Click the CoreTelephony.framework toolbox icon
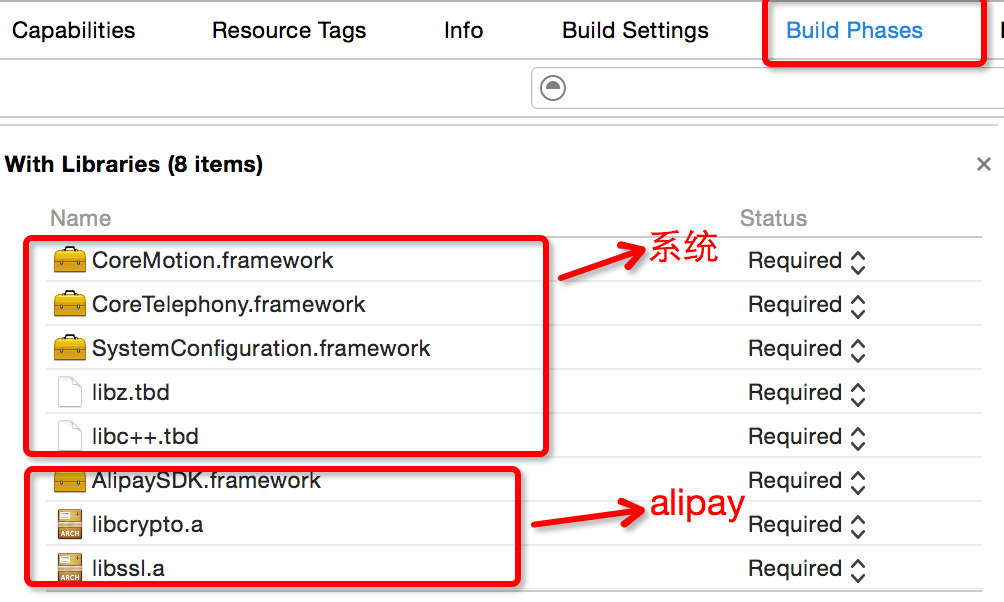 pos(69,305)
